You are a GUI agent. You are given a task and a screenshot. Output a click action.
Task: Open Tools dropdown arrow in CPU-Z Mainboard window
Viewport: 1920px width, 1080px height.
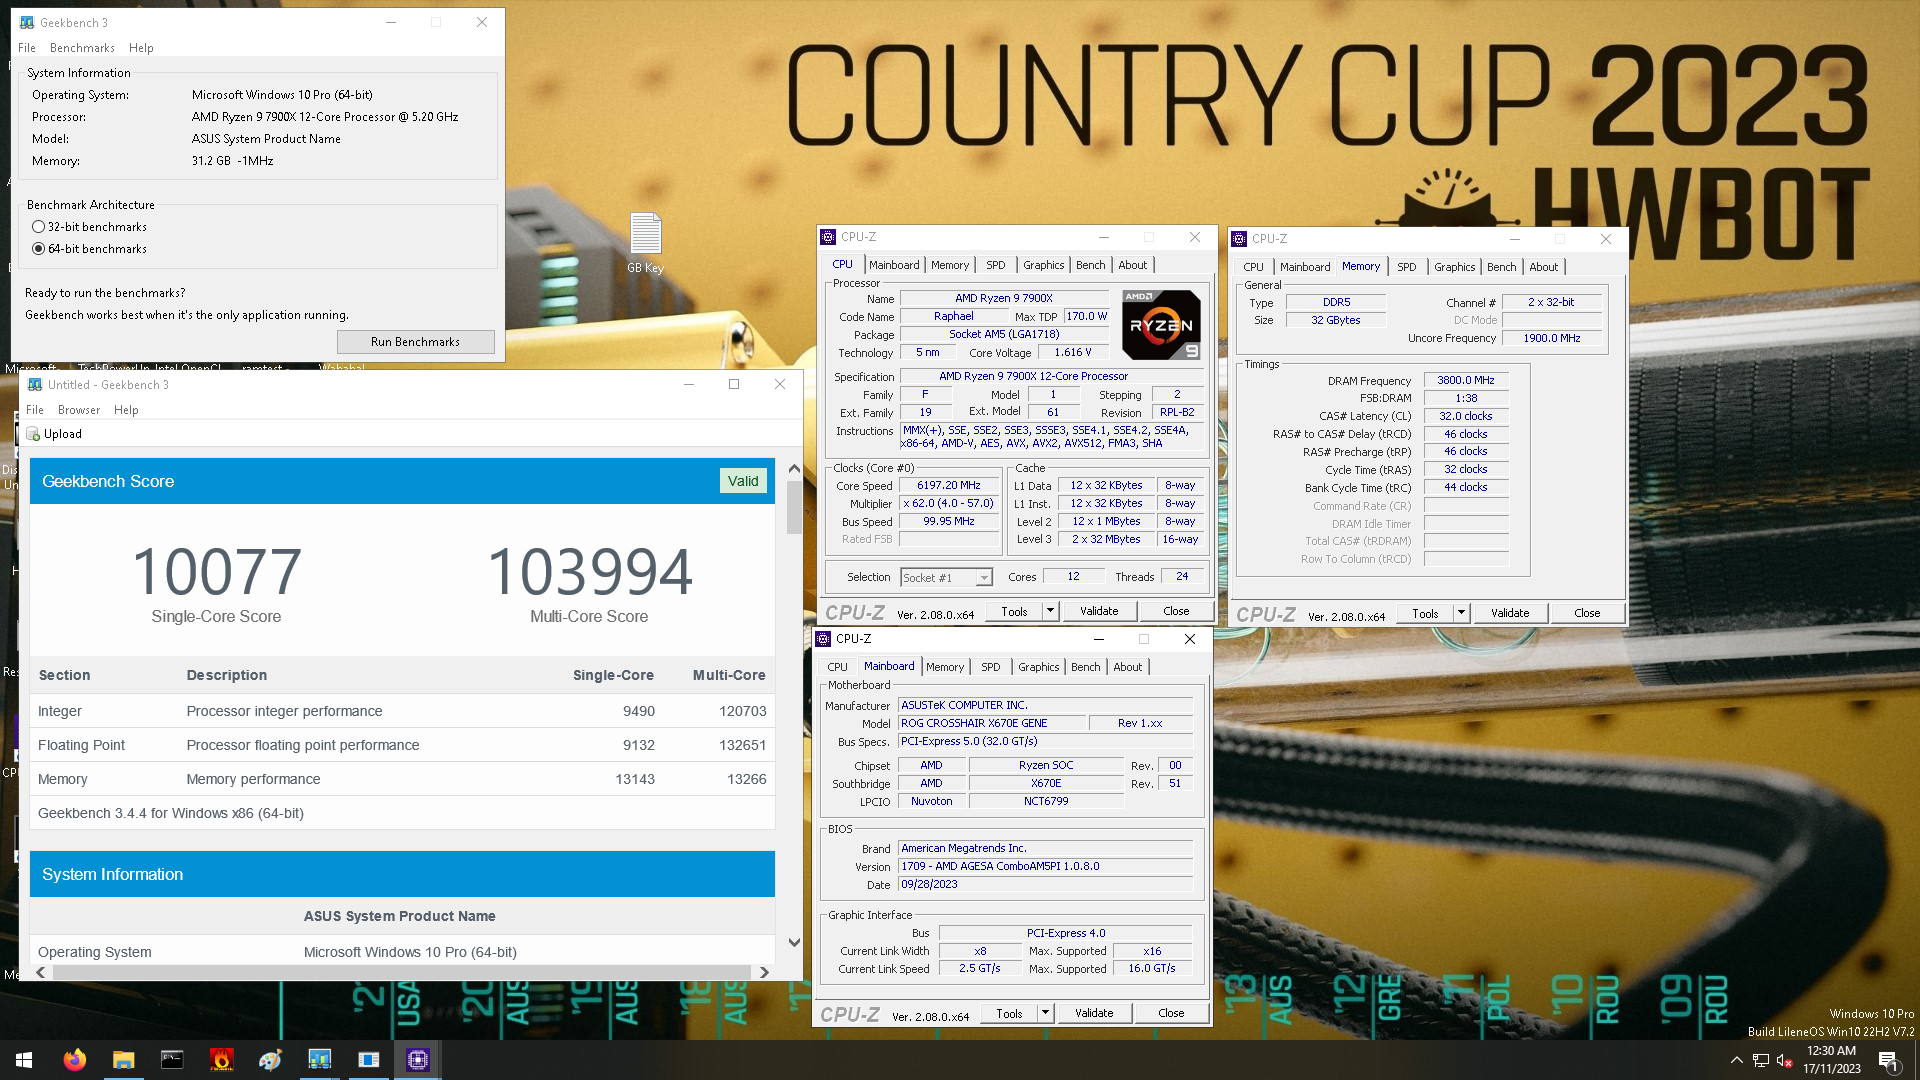pyautogui.click(x=1045, y=1013)
